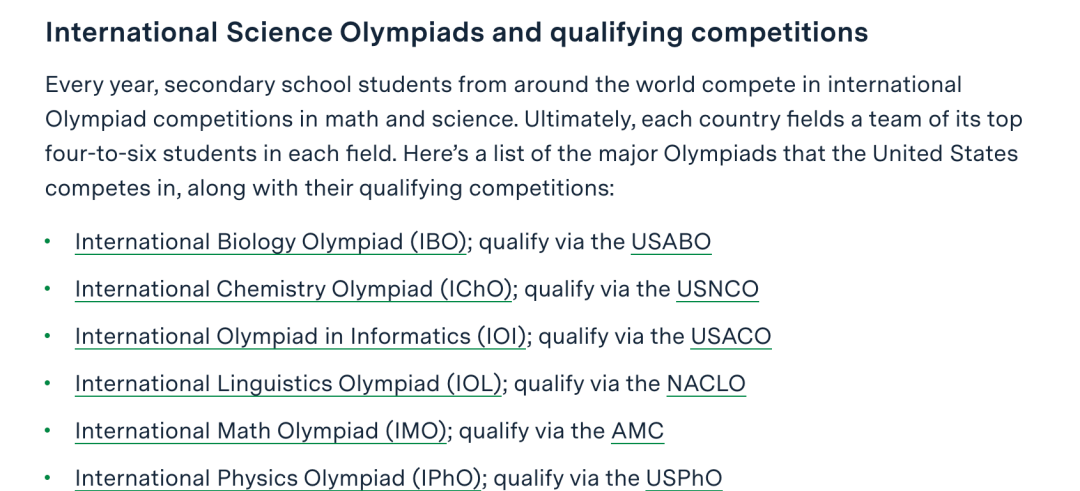Click the word 'Ultimately' in the intro paragraph
The image size is (1080, 491).
coord(577,119)
